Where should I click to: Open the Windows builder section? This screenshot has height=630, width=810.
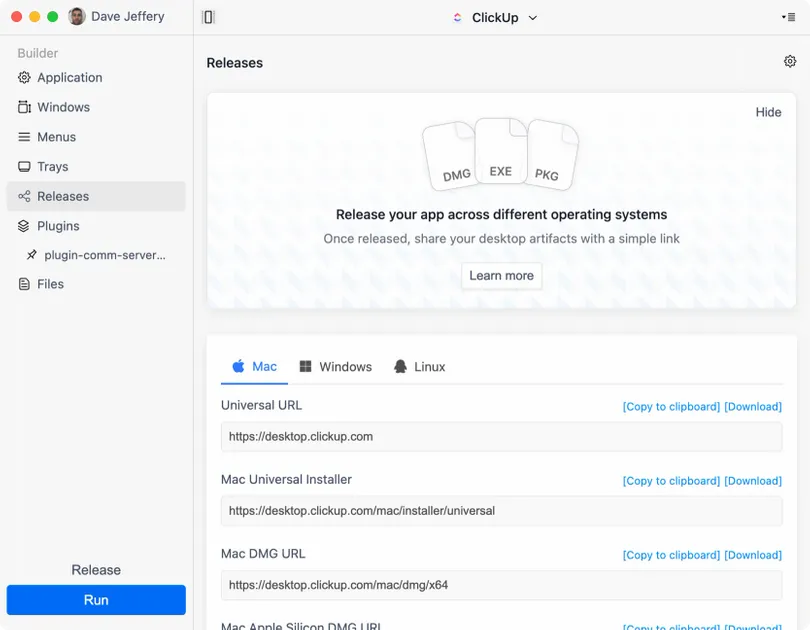point(63,107)
